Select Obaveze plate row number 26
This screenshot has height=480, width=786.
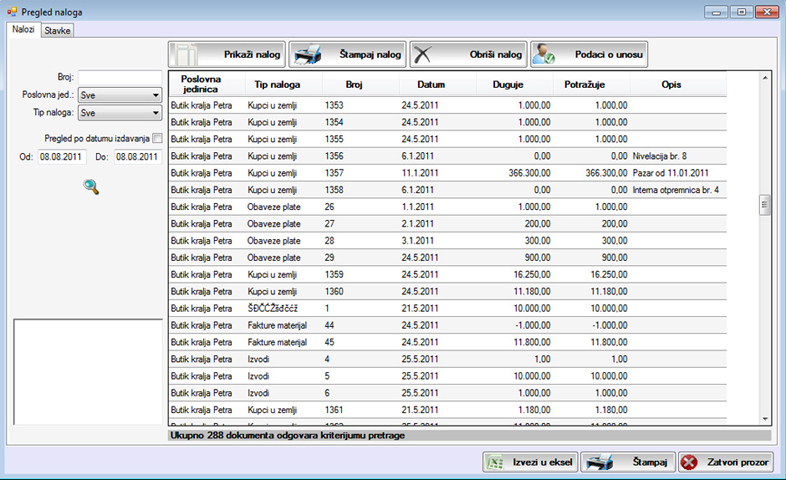click(x=448, y=207)
